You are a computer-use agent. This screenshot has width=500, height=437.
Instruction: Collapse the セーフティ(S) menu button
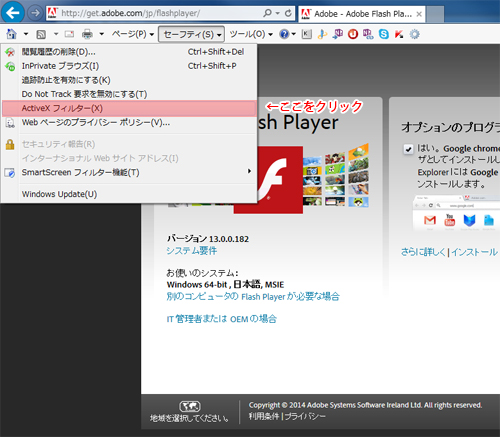(x=191, y=34)
